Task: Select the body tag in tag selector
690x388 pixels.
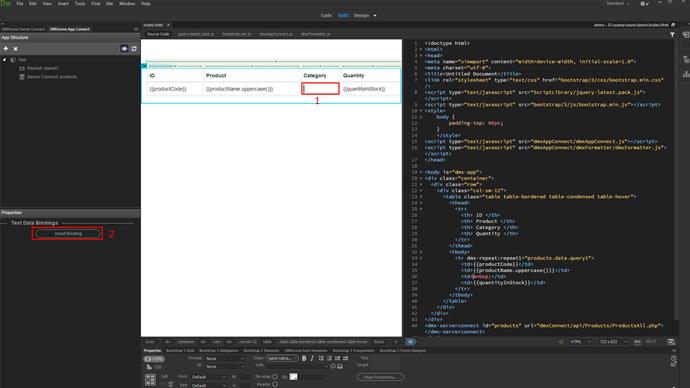Action: (150, 342)
